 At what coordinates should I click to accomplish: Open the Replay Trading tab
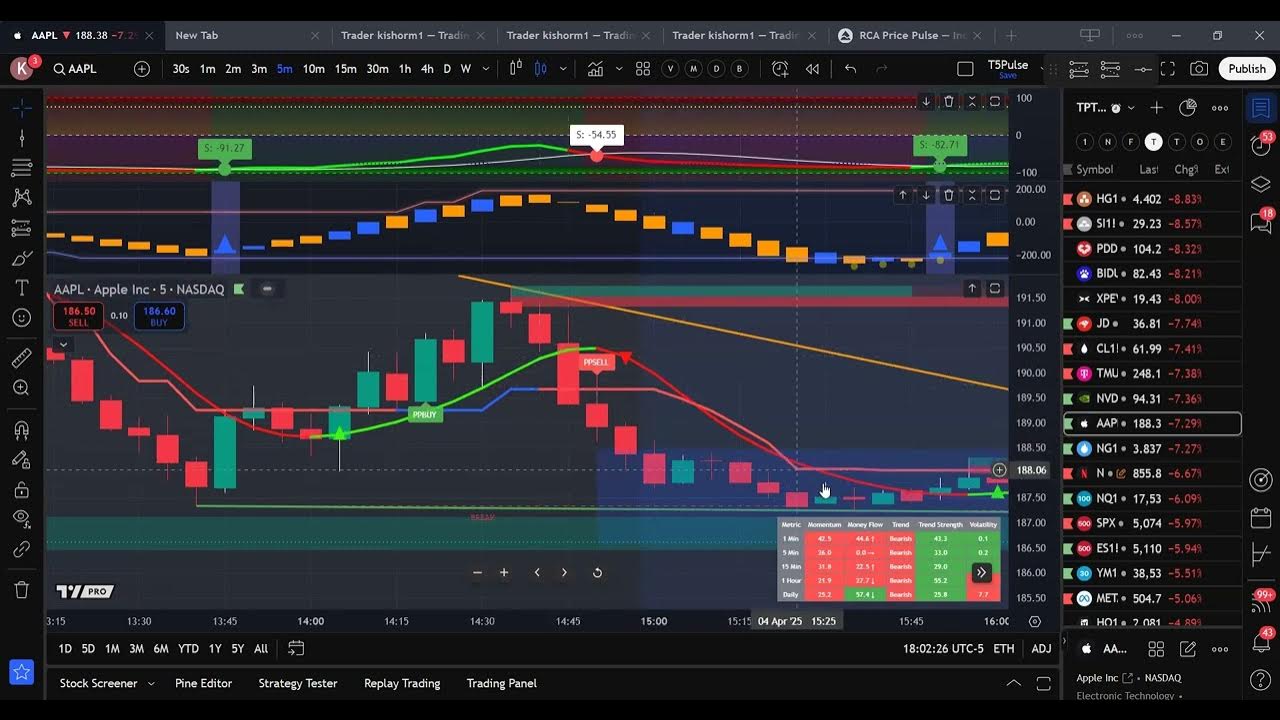coord(402,684)
